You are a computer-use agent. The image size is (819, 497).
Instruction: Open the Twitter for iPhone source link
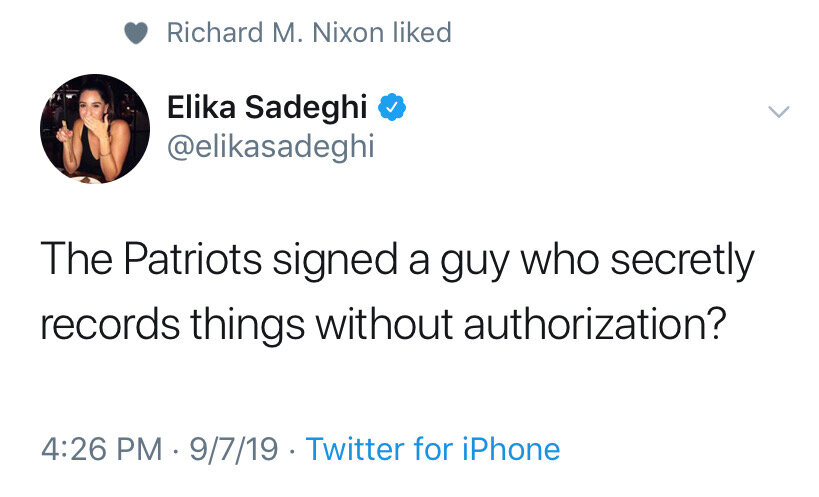(x=433, y=449)
